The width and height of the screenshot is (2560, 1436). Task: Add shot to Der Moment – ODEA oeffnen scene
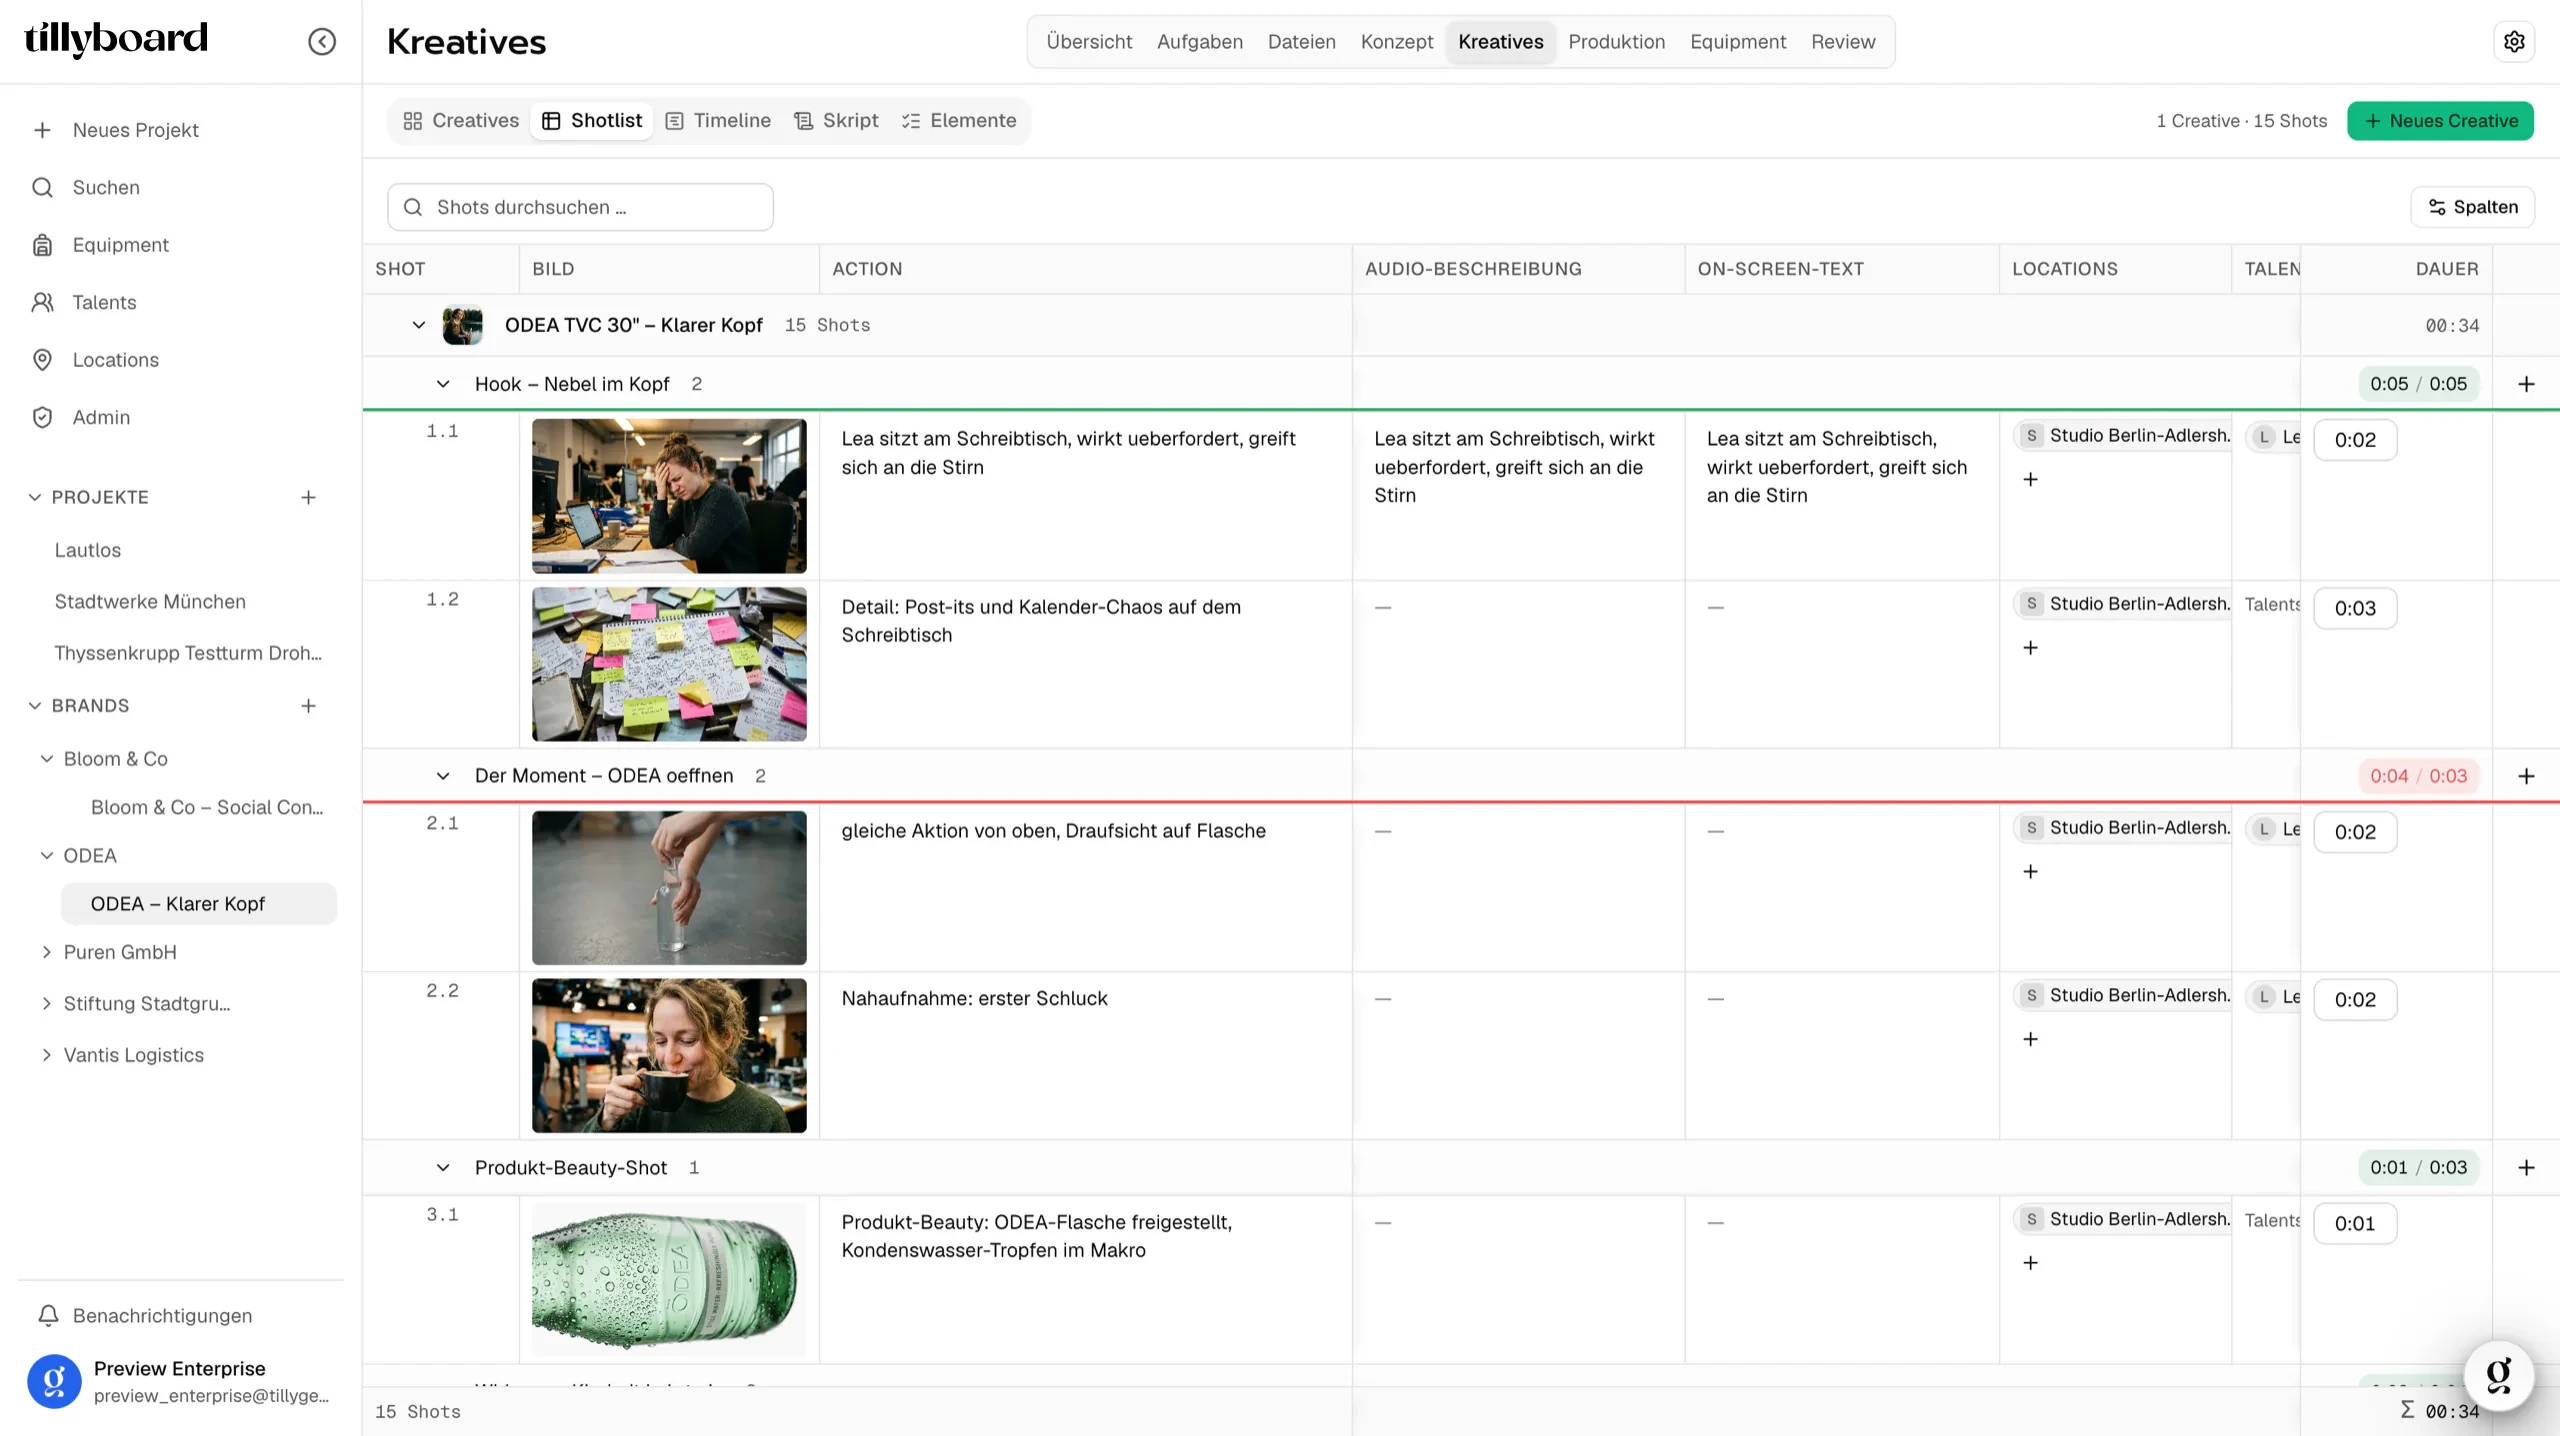(2526, 776)
